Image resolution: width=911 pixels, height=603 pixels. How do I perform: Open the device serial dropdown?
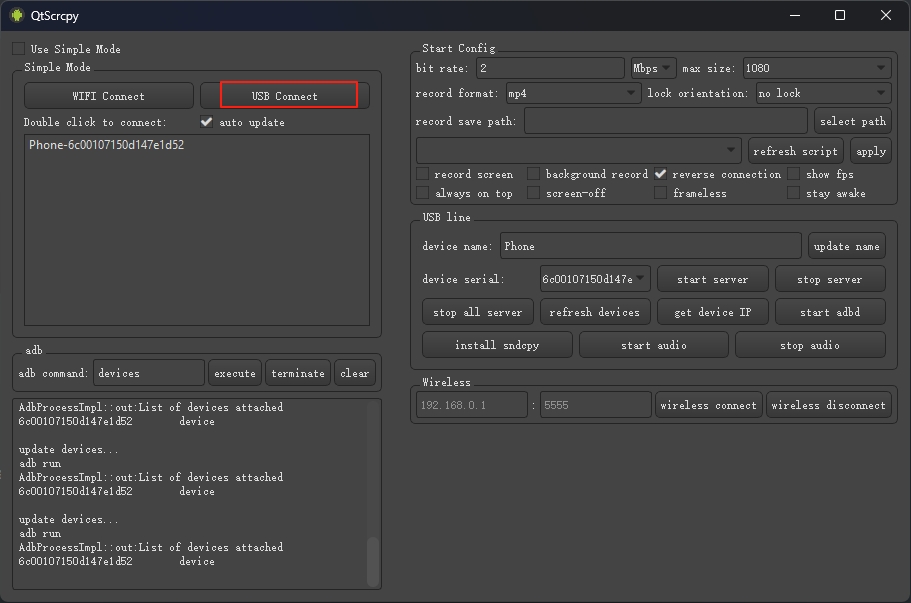595,280
